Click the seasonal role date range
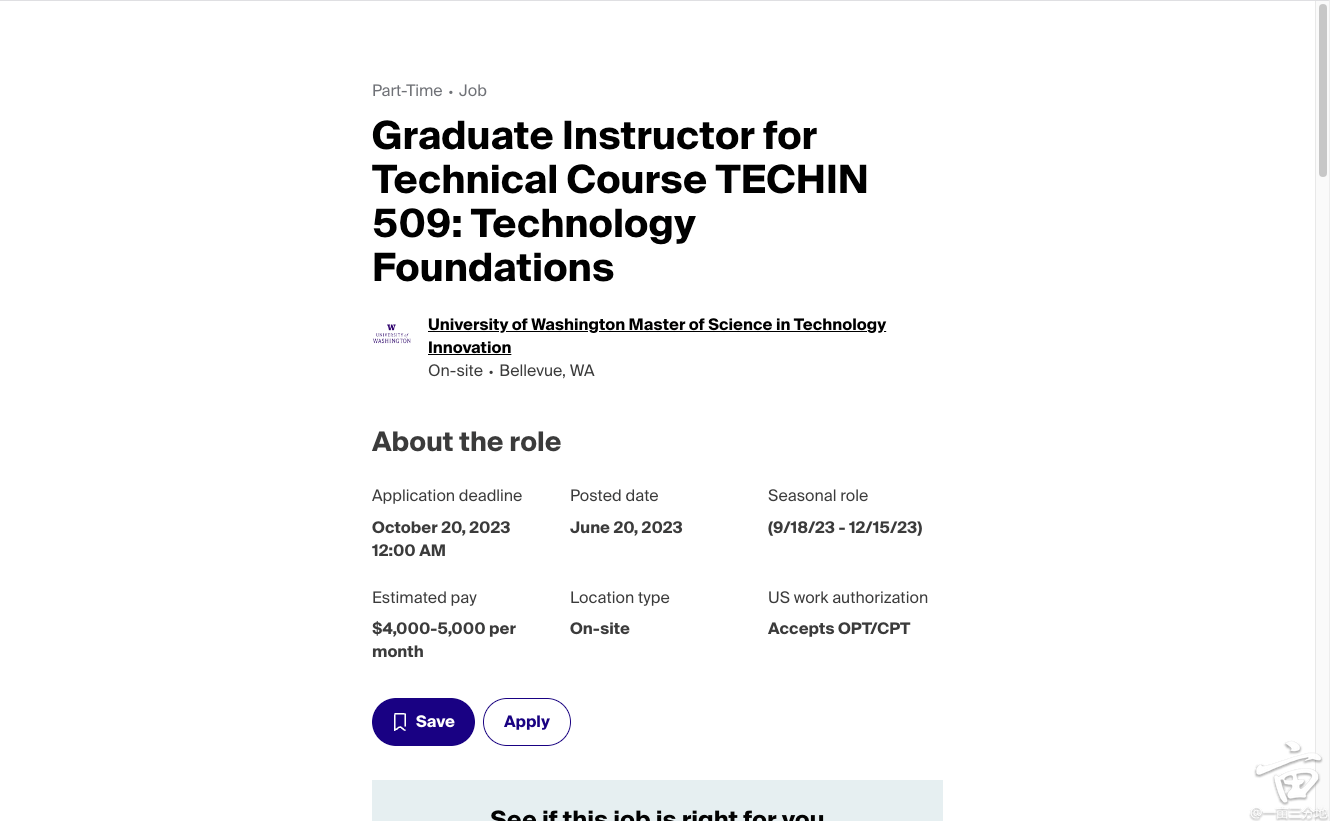The height and width of the screenshot is (821, 1330). point(844,527)
